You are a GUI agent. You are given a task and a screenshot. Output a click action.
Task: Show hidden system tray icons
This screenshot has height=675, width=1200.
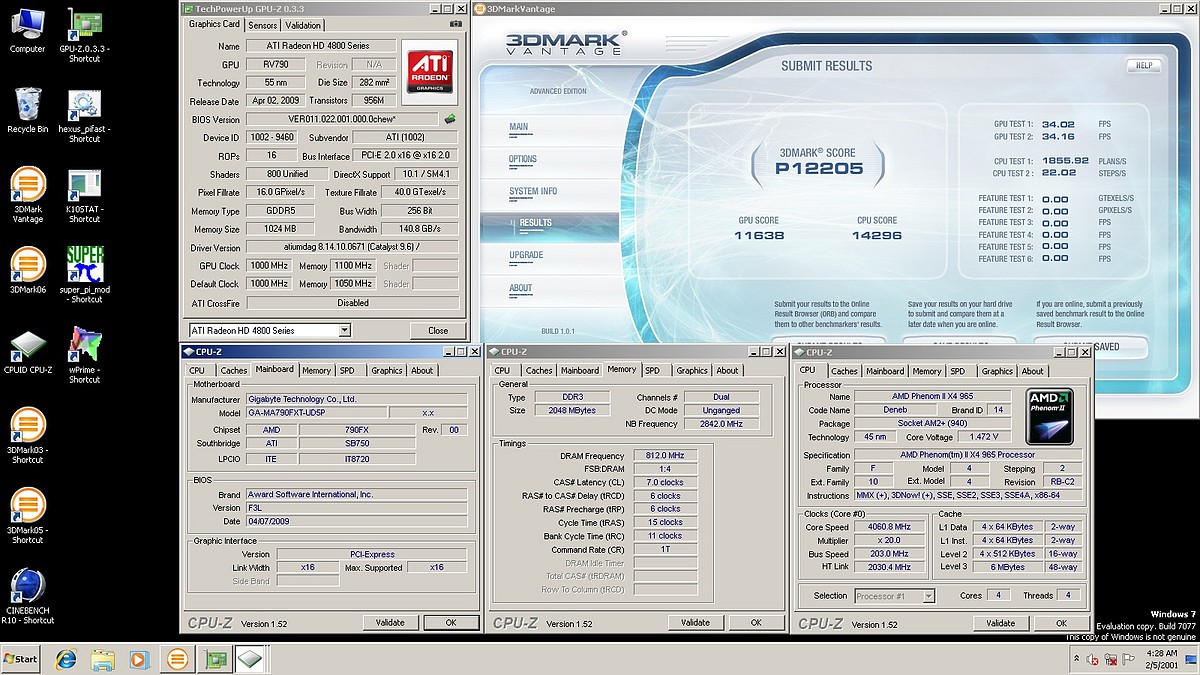point(1077,660)
